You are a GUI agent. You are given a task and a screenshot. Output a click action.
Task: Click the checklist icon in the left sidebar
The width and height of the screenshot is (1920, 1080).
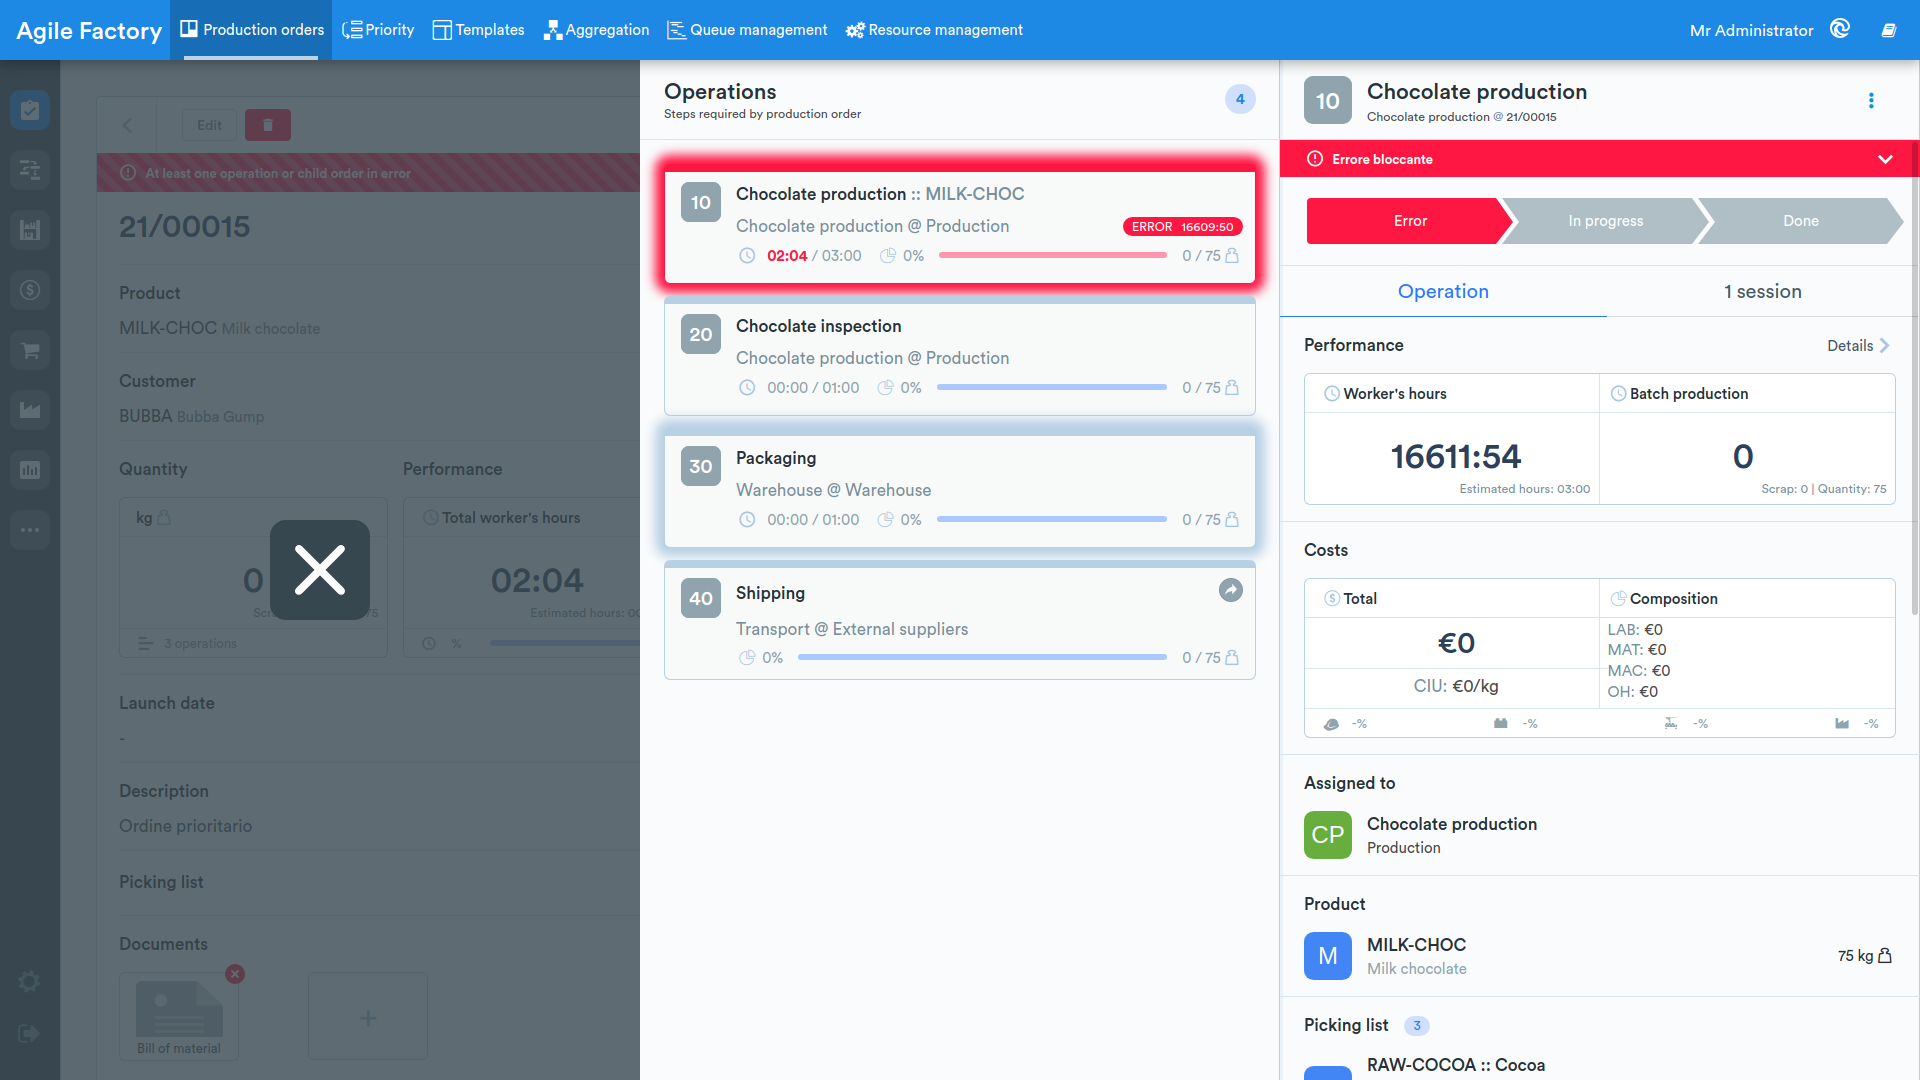point(30,110)
